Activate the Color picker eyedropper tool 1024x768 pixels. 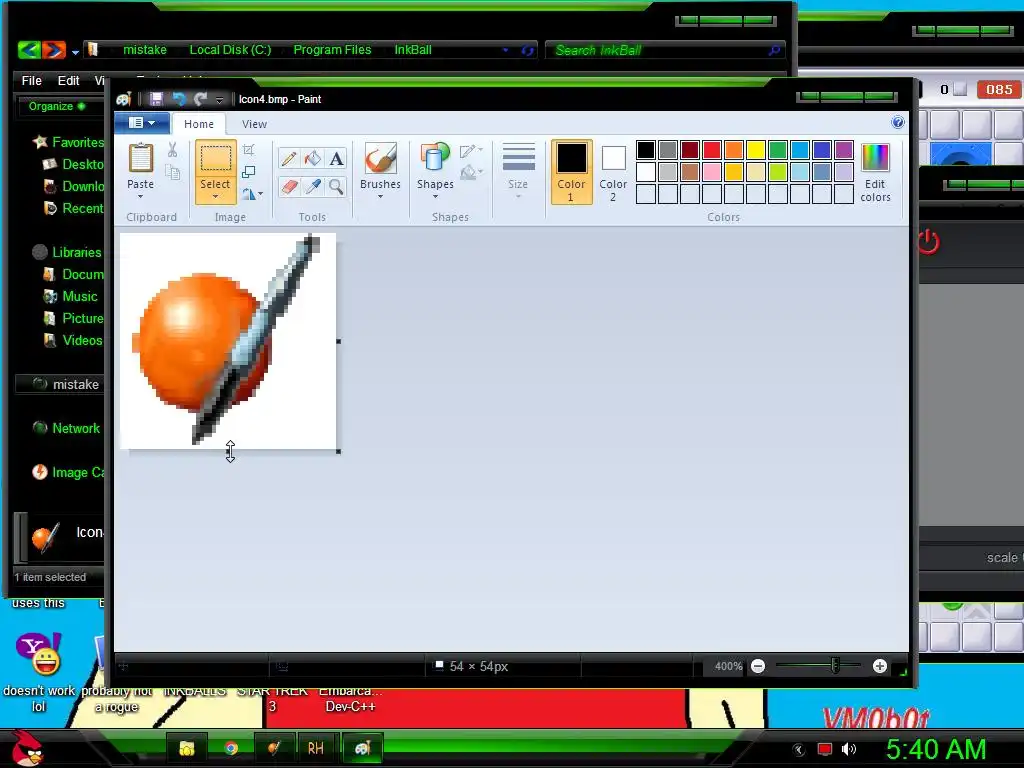pos(312,187)
